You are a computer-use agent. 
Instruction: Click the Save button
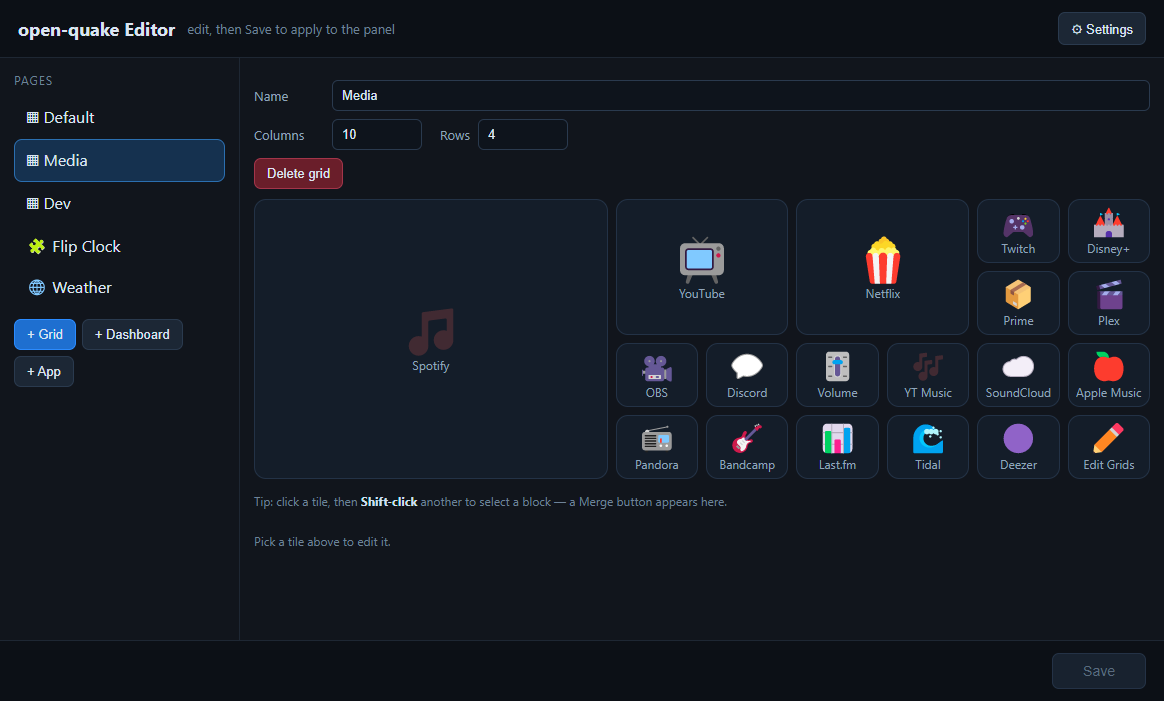(x=1099, y=671)
